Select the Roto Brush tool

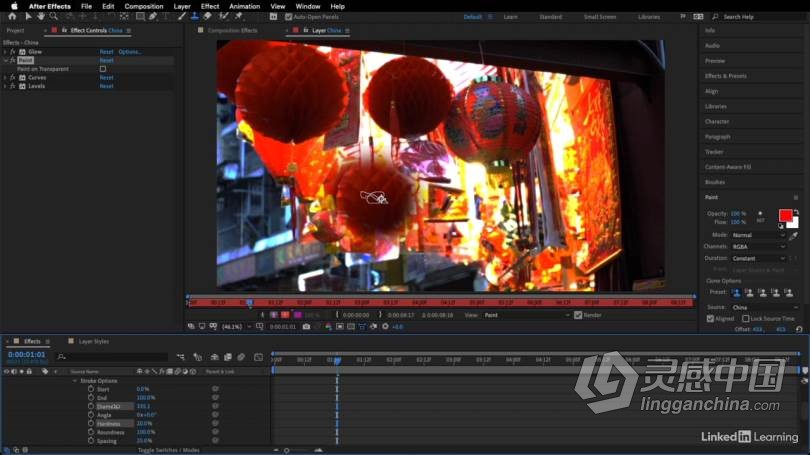223,17
